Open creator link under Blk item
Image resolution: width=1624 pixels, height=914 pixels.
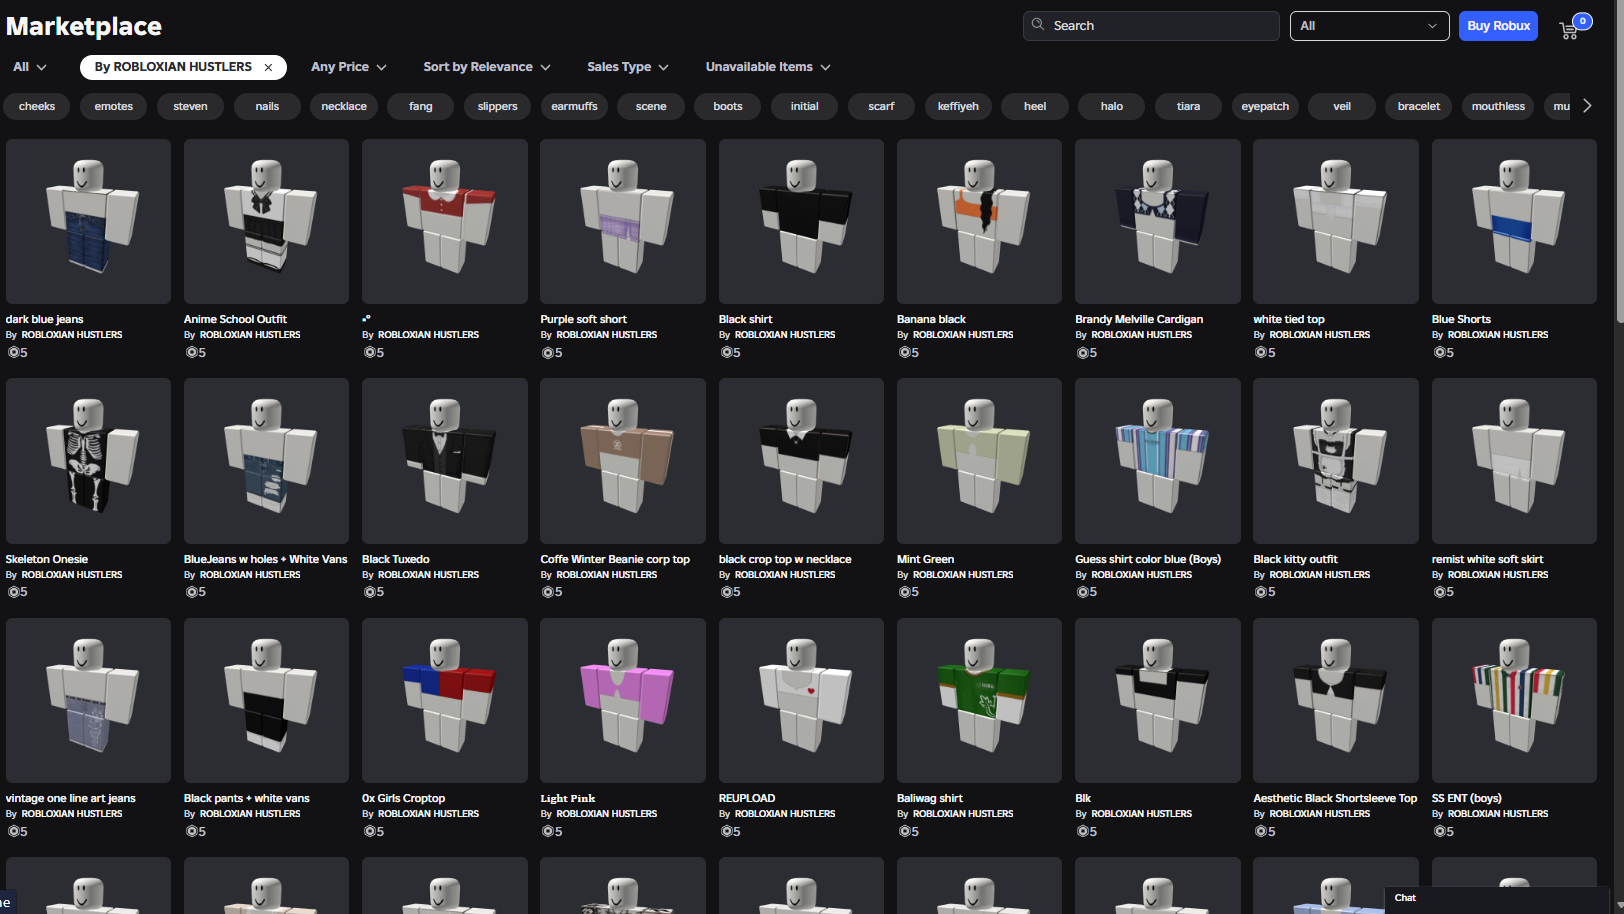[x=1141, y=814]
